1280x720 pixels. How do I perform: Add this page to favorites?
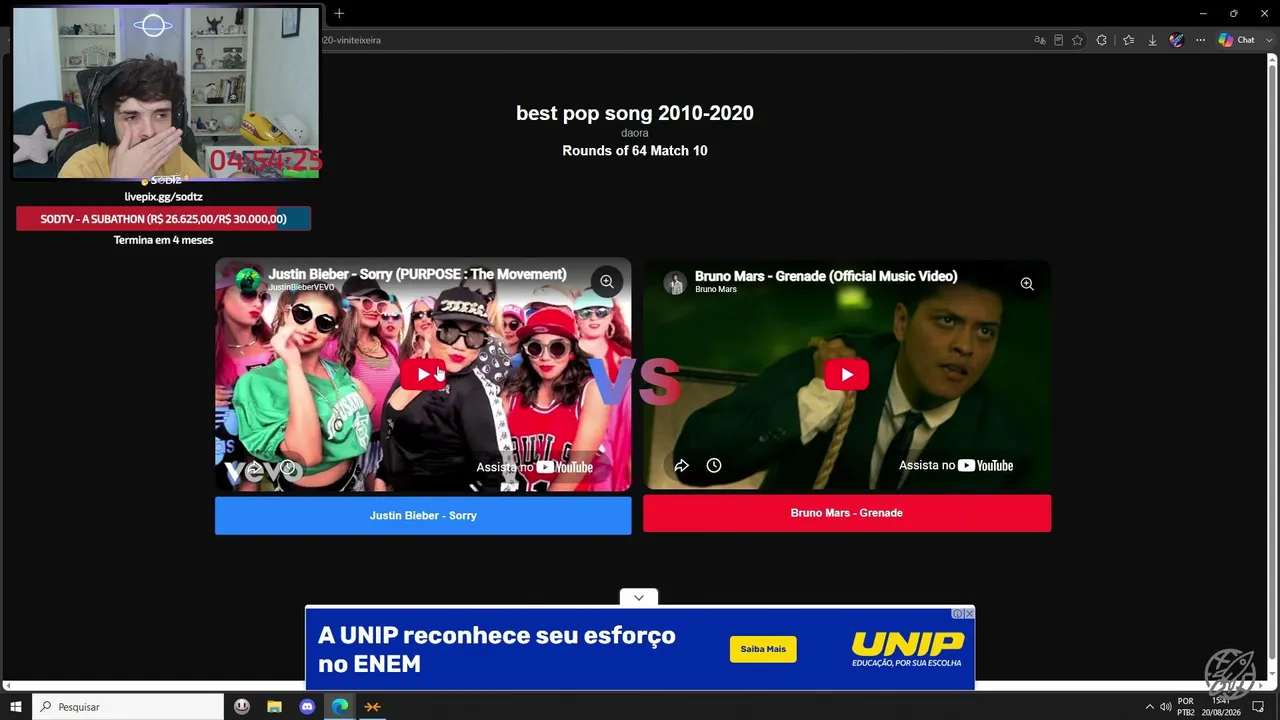[x=1077, y=40]
